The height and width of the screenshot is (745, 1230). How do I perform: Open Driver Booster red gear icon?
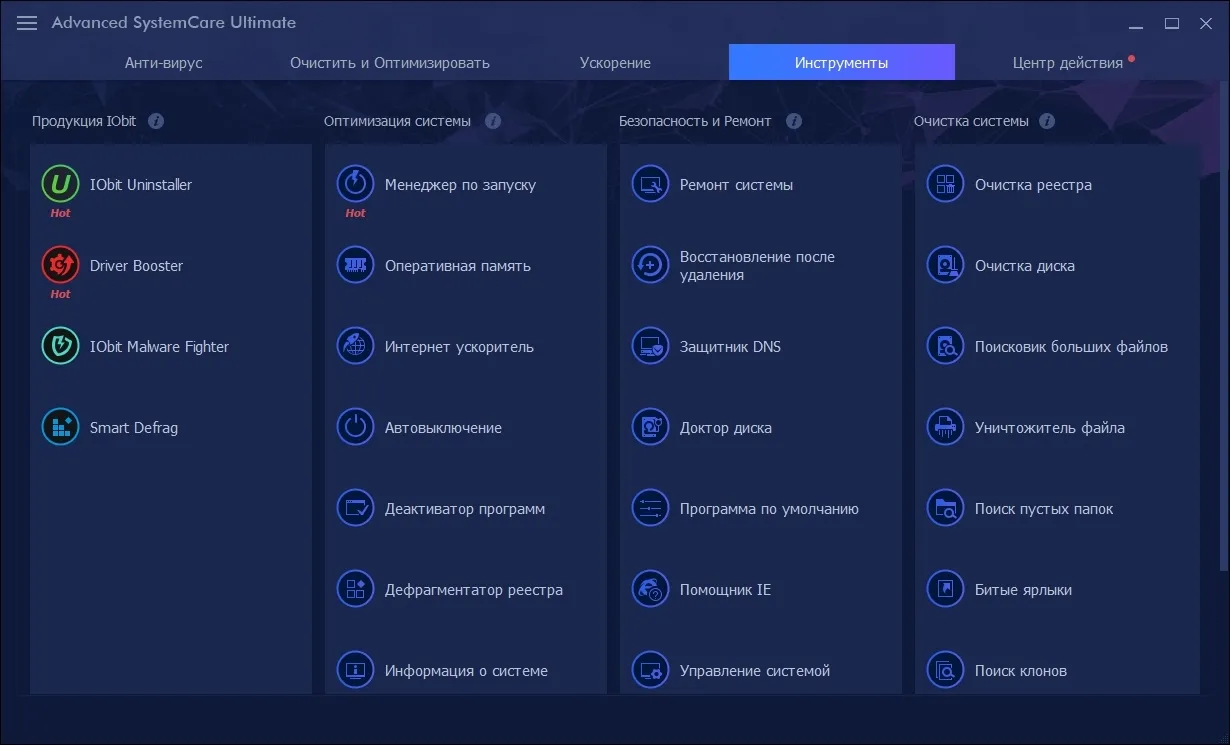tap(60, 265)
